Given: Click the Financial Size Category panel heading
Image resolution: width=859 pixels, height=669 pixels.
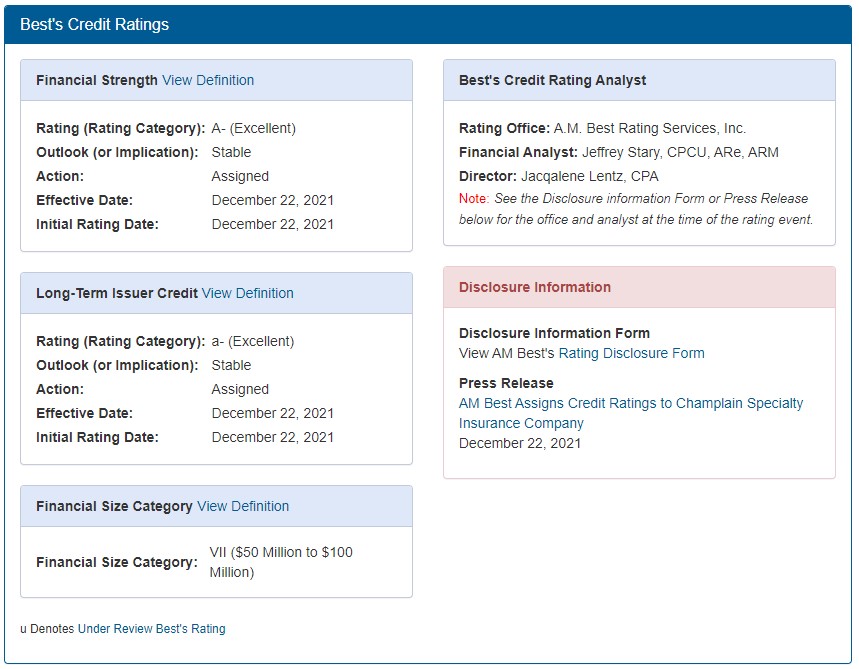Looking at the screenshot, I should (114, 506).
